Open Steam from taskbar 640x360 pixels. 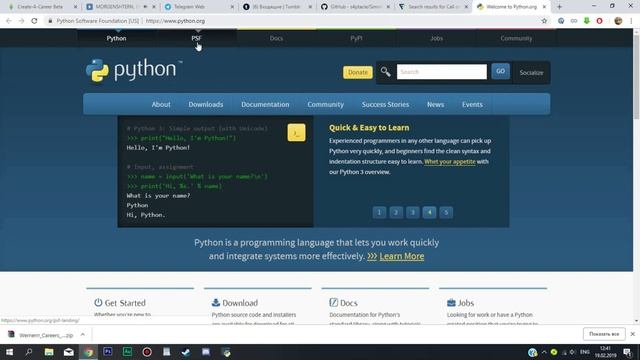pos(186,352)
